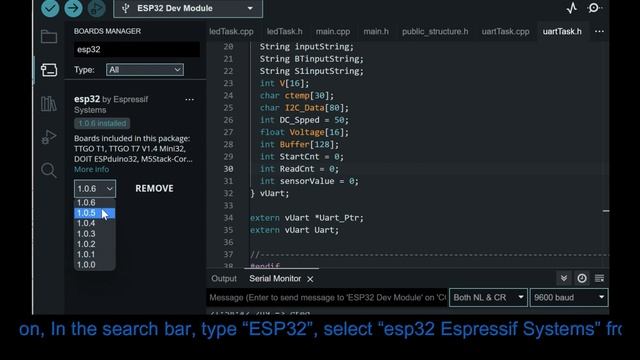The width and height of the screenshot is (640, 360).
Task: Clear Serial Monitor output icon
Action: tap(600, 278)
